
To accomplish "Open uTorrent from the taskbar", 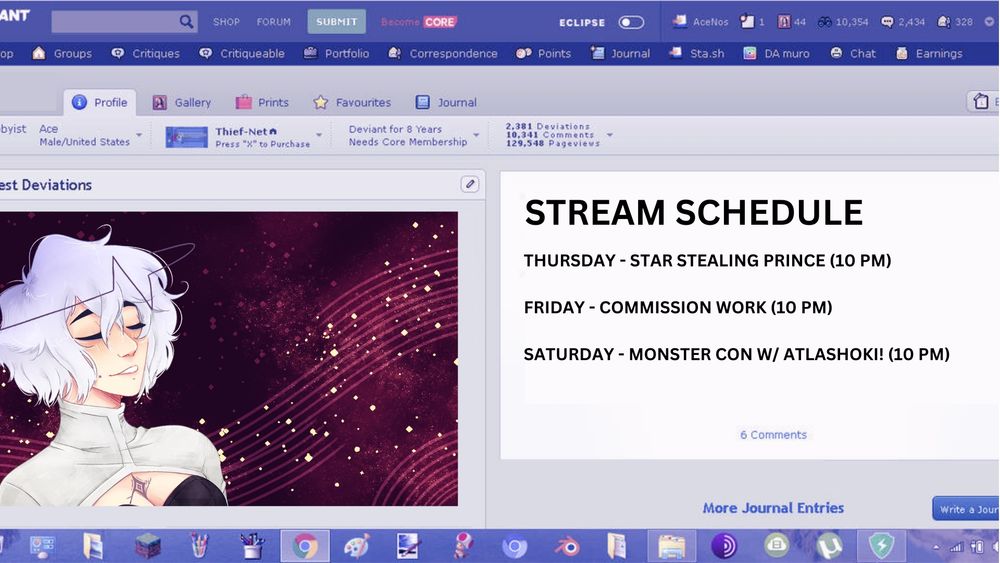I will (x=829, y=546).
